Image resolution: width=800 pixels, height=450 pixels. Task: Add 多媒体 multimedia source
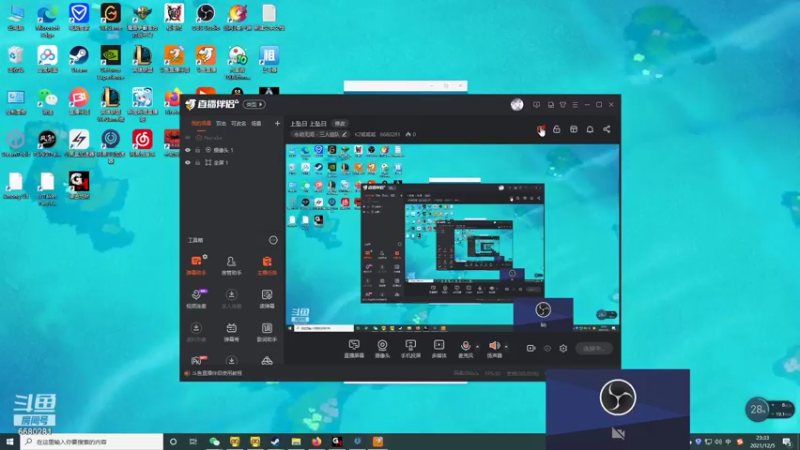point(439,349)
